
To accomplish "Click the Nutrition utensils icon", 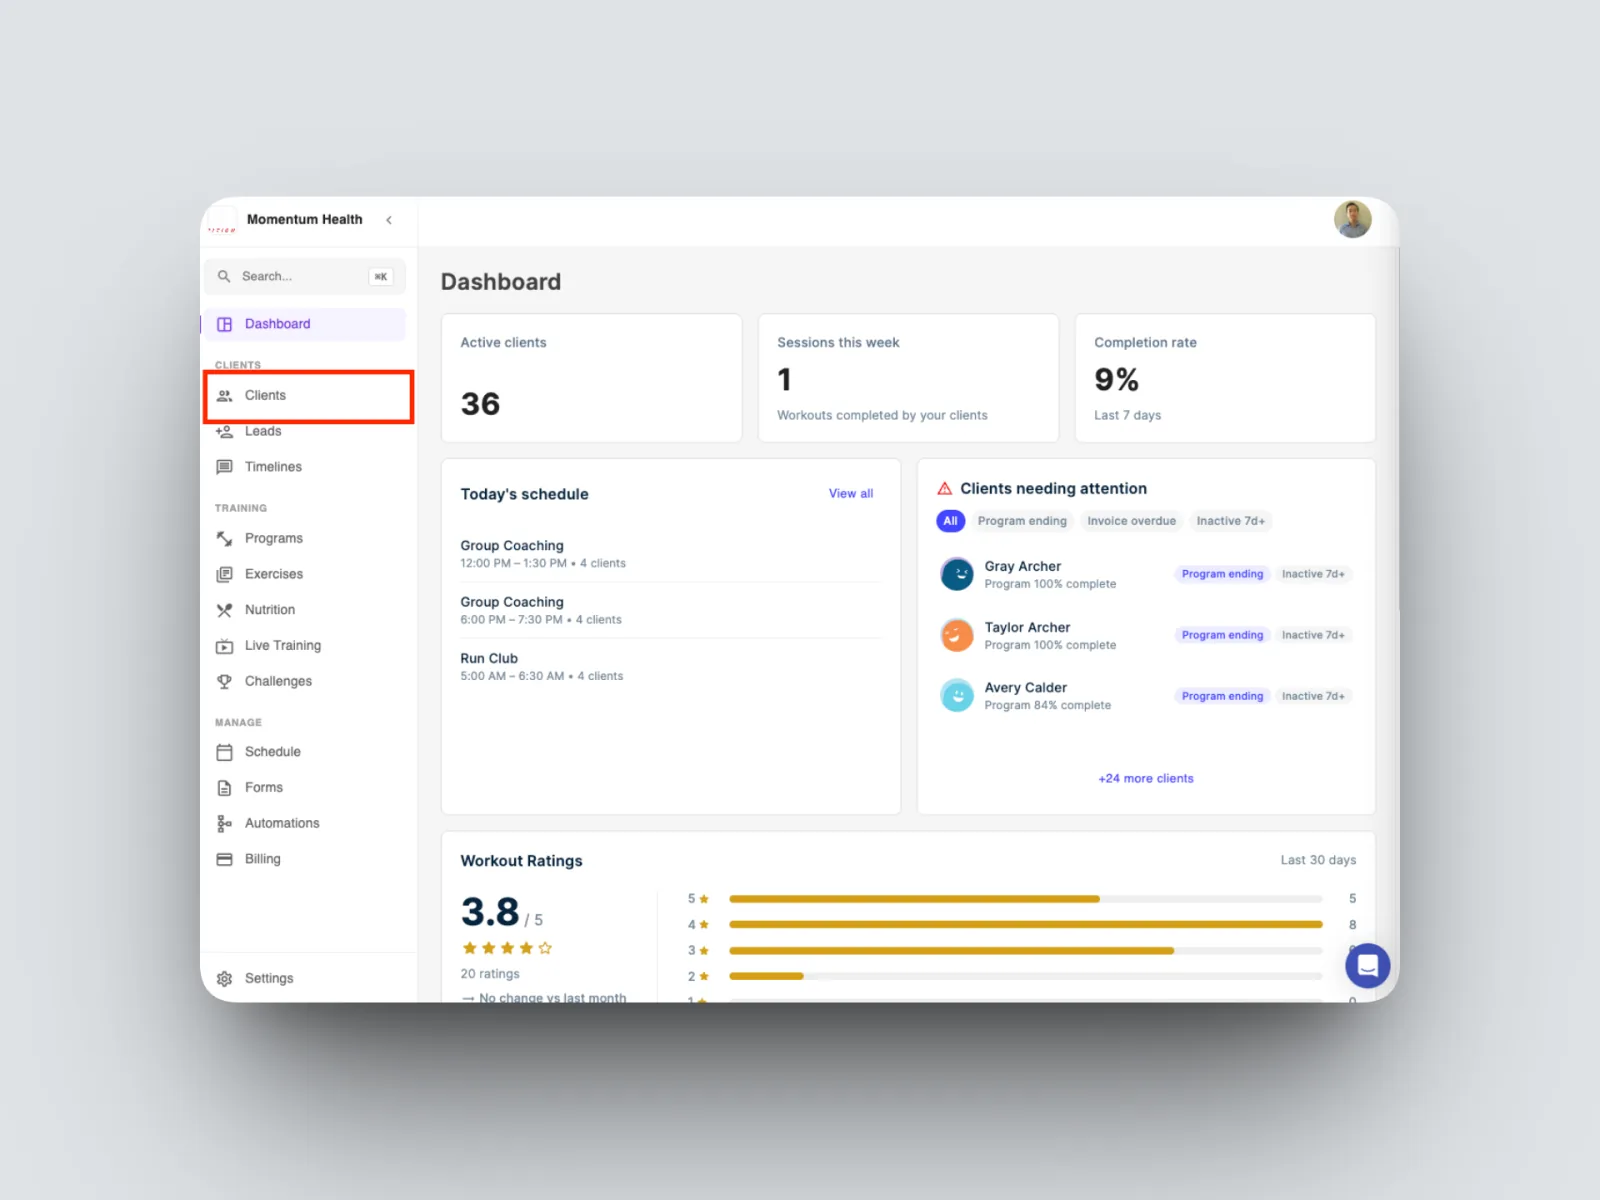I will pyautogui.click(x=224, y=610).
